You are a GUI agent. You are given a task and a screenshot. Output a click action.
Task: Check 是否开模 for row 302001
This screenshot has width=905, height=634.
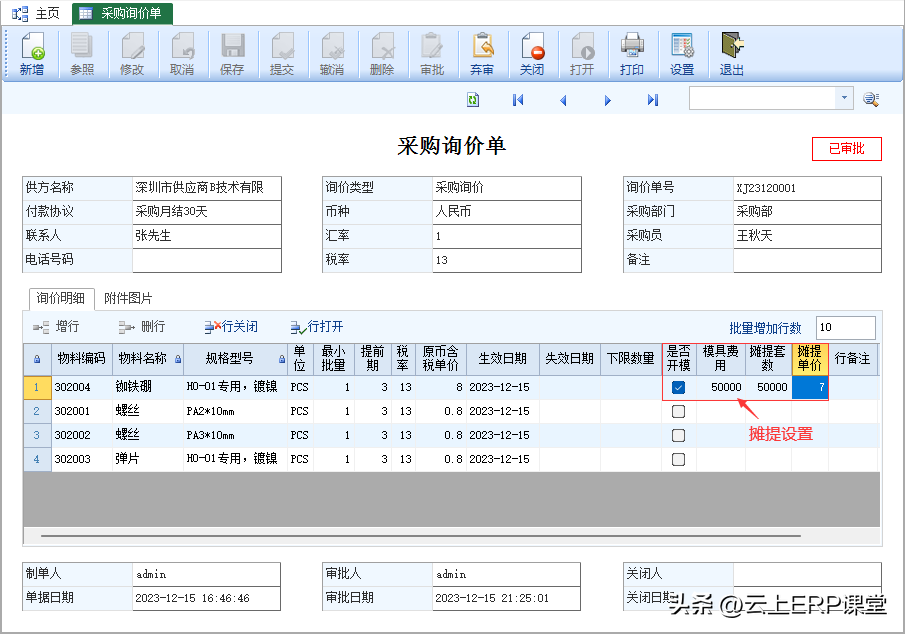click(x=679, y=412)
